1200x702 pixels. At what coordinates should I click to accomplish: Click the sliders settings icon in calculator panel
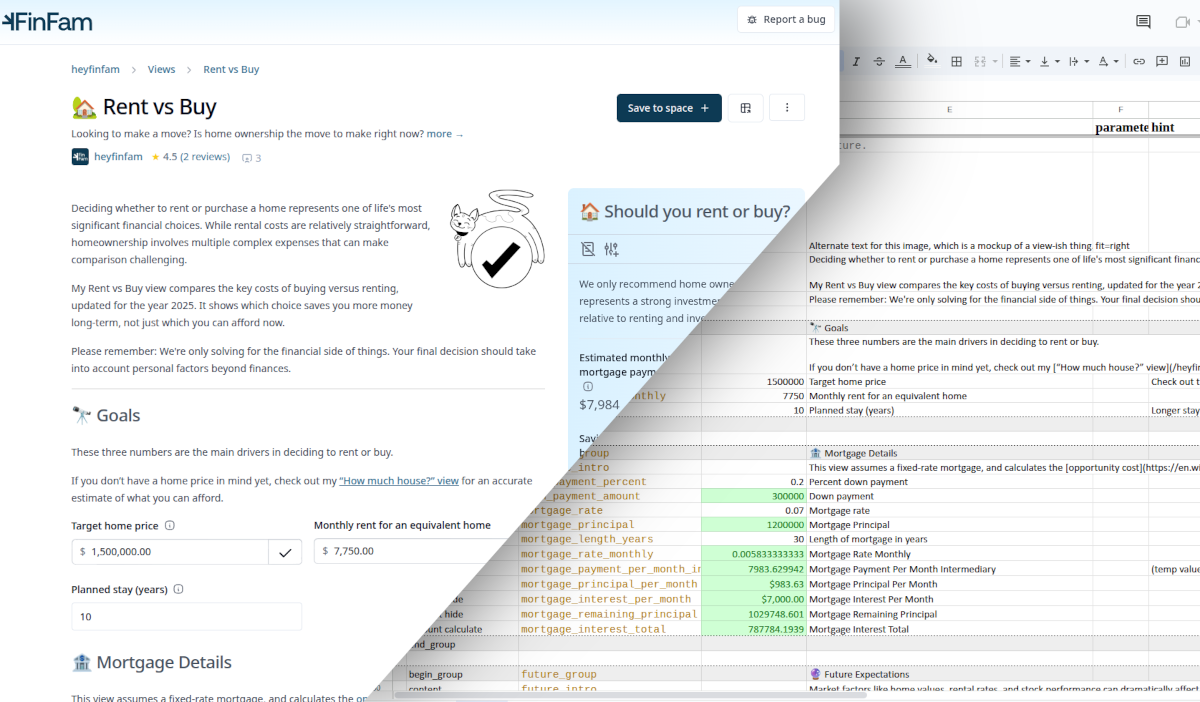(611, 249)
